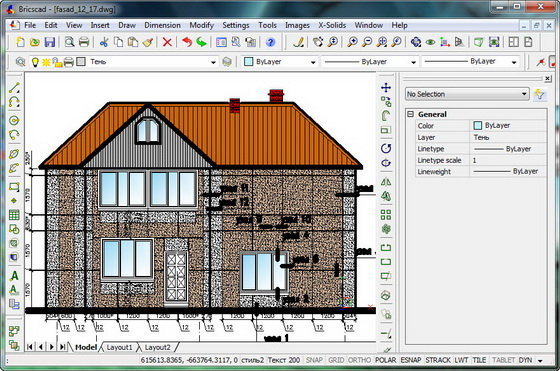Image resolution: width=560 pixels, height=371 pixels.
Task: Toggle POLAR tracking in the status bar
Action: click(x=385, y=360)
